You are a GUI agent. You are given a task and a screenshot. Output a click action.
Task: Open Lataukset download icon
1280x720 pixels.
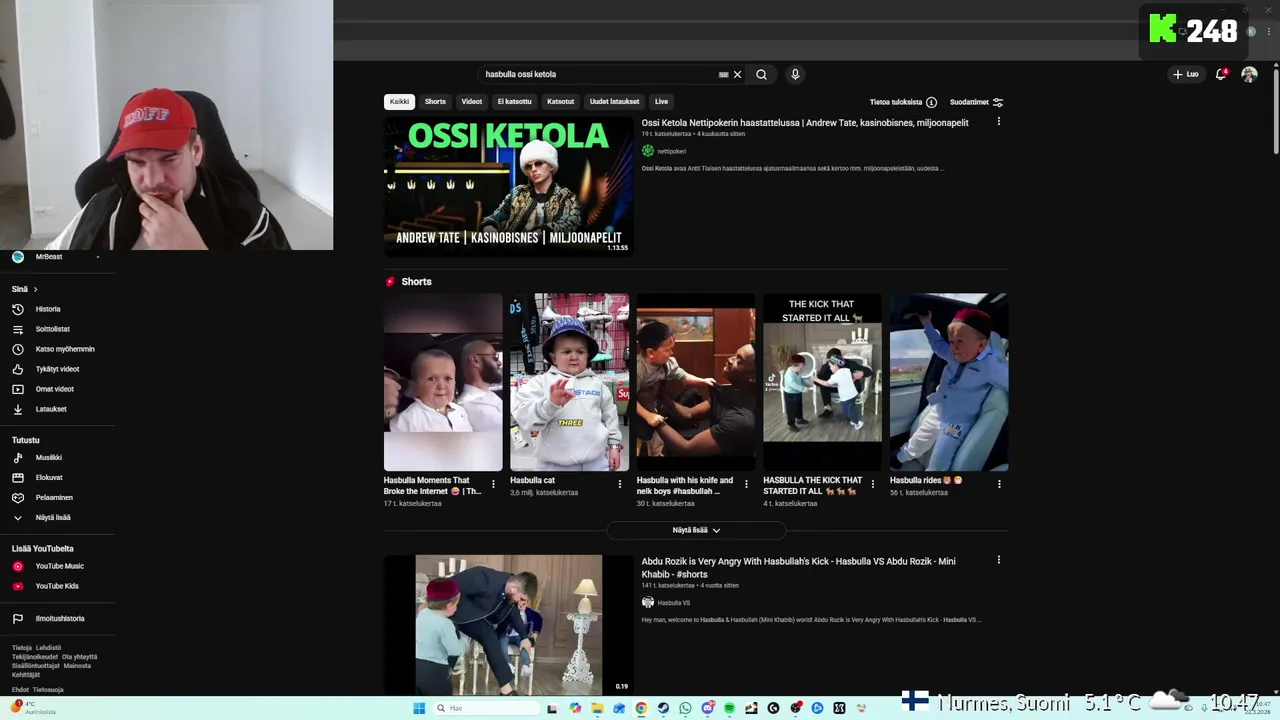[x=17, y=409]
